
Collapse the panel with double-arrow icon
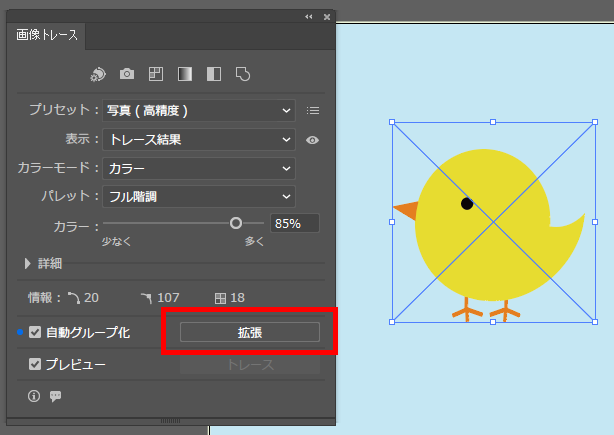[309, 17]
